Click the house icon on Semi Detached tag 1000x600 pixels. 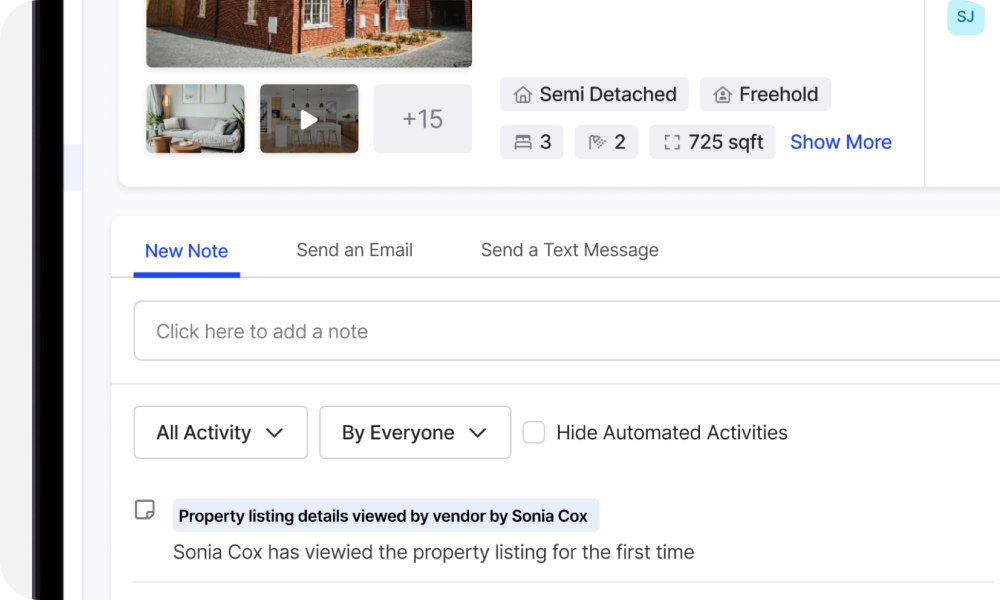point(522,95)
